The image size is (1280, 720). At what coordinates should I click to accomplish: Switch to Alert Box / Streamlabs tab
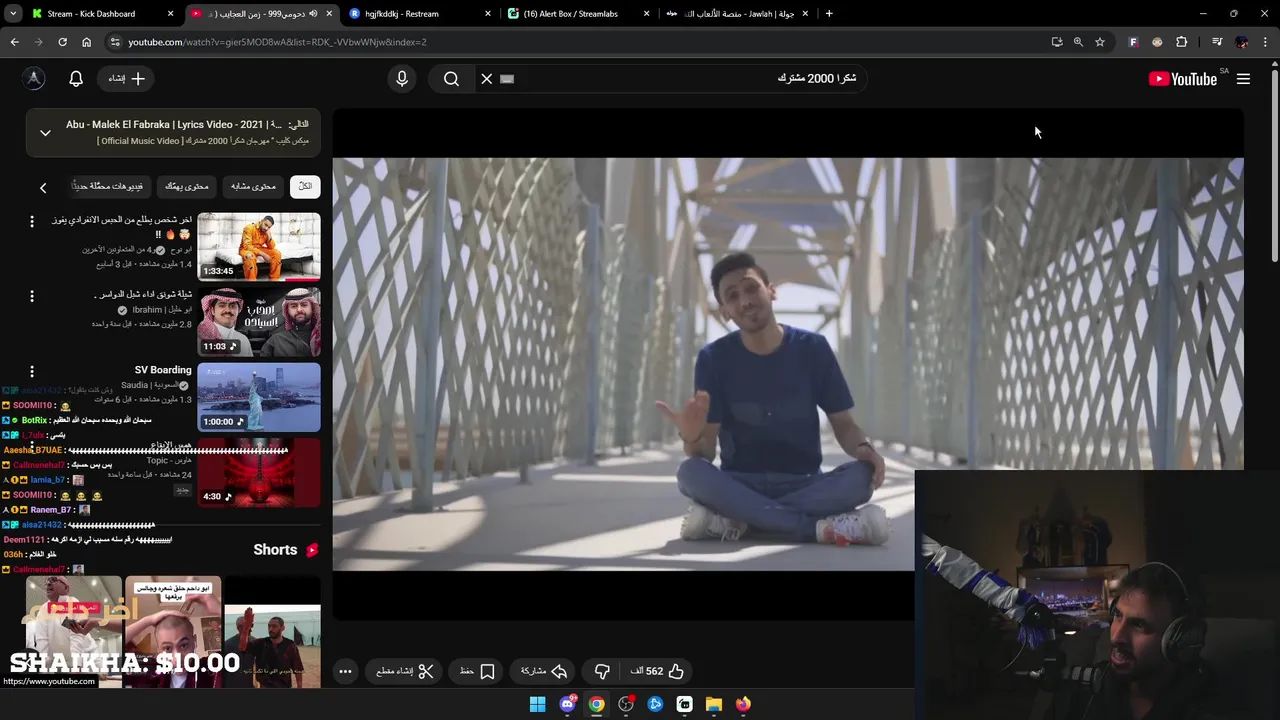pos(578,14)
